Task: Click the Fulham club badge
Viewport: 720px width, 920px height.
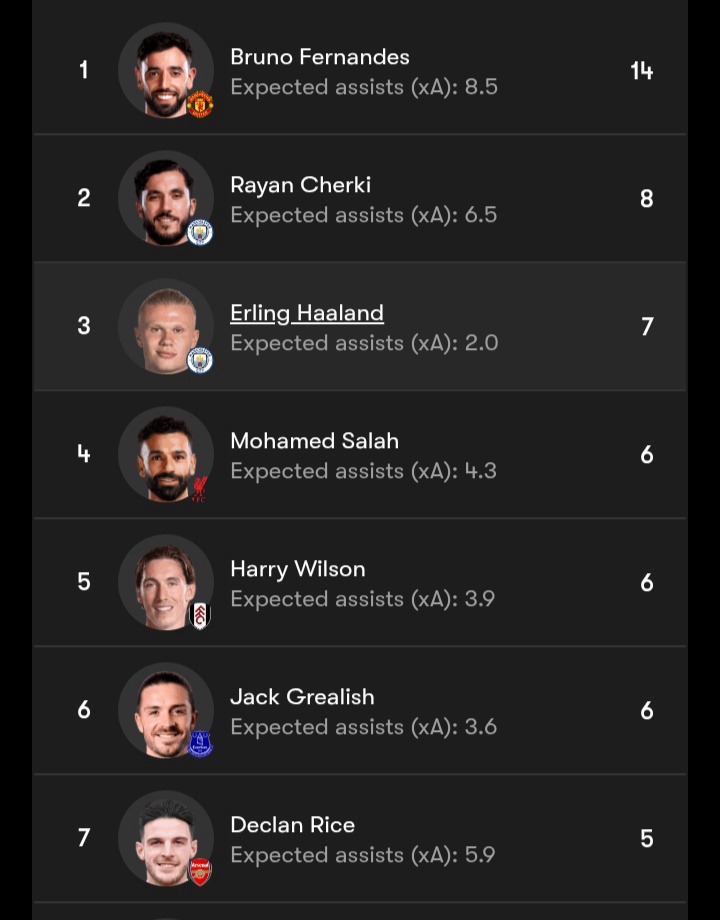Action: point(200,615)
